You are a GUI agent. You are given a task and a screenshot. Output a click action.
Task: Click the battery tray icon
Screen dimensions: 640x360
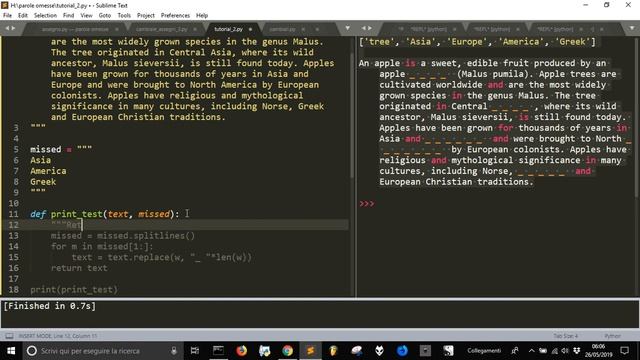[x=542, y=351]
